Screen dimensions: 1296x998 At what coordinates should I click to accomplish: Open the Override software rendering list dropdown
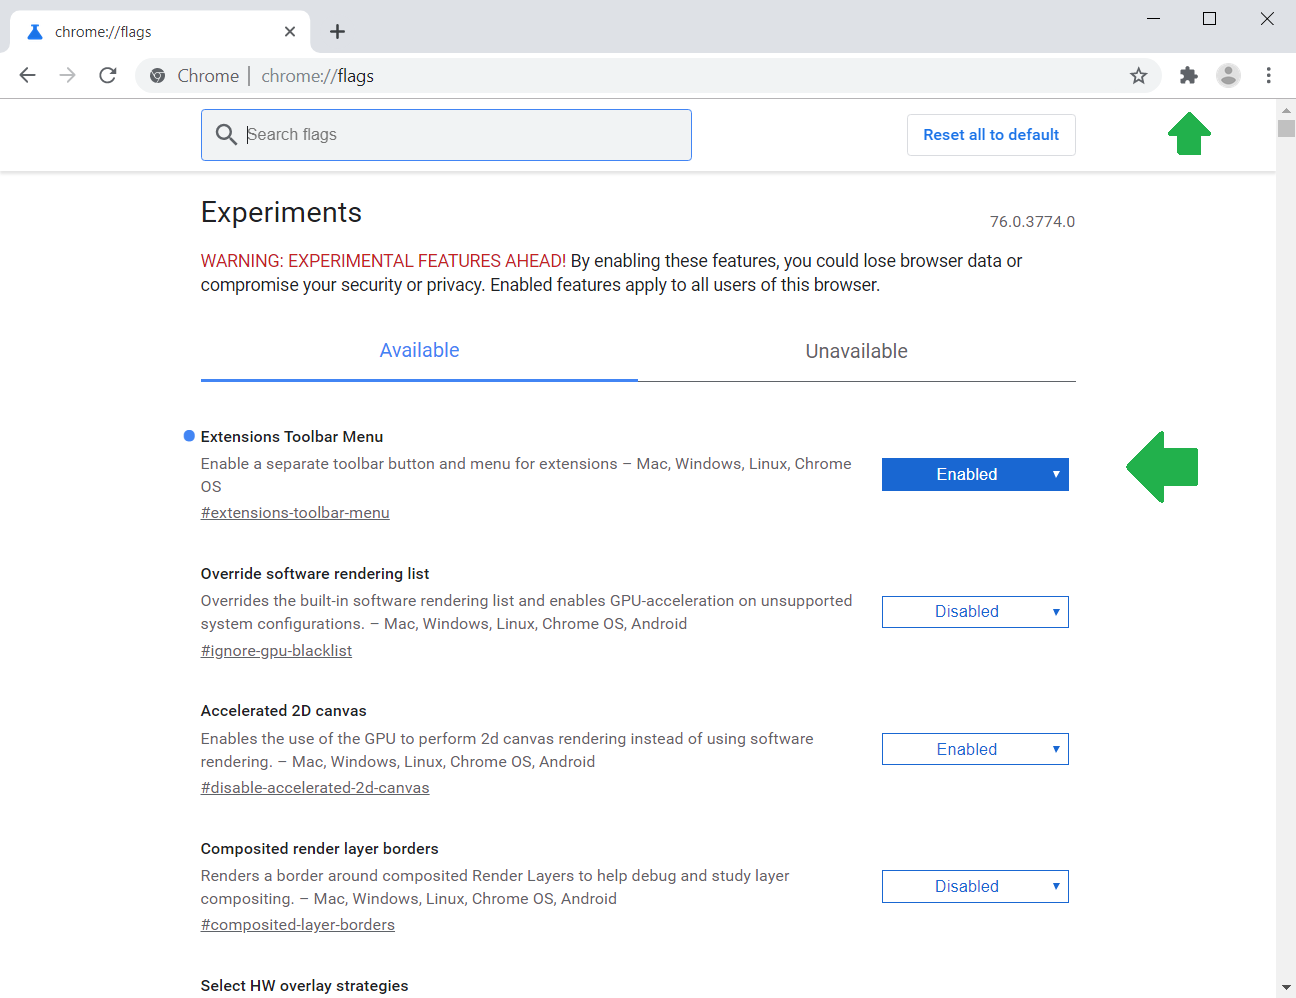tap(974, 611)
